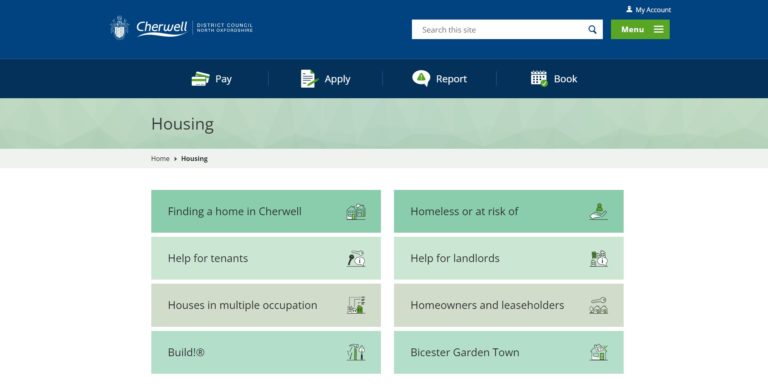Open the green Menu button

pos(640,29)
